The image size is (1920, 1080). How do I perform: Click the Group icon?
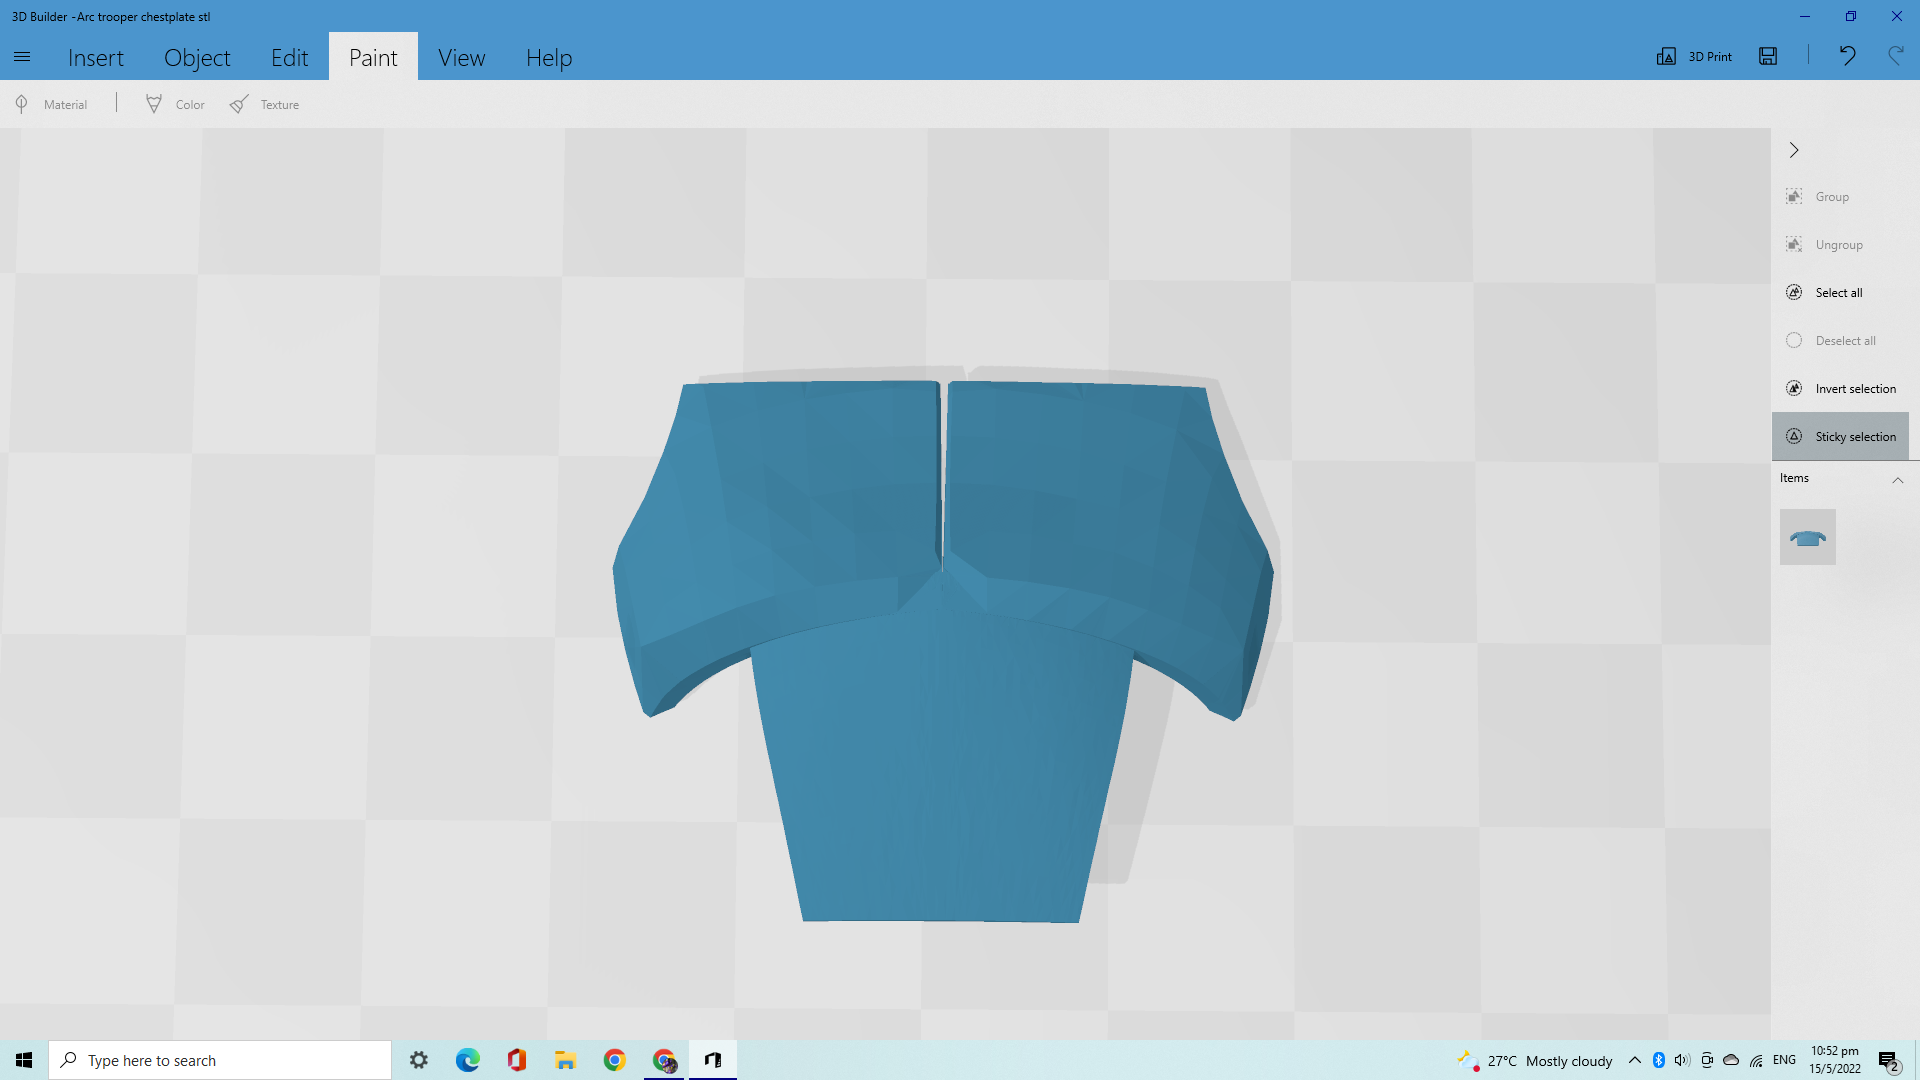click(x=1794, y=196)
